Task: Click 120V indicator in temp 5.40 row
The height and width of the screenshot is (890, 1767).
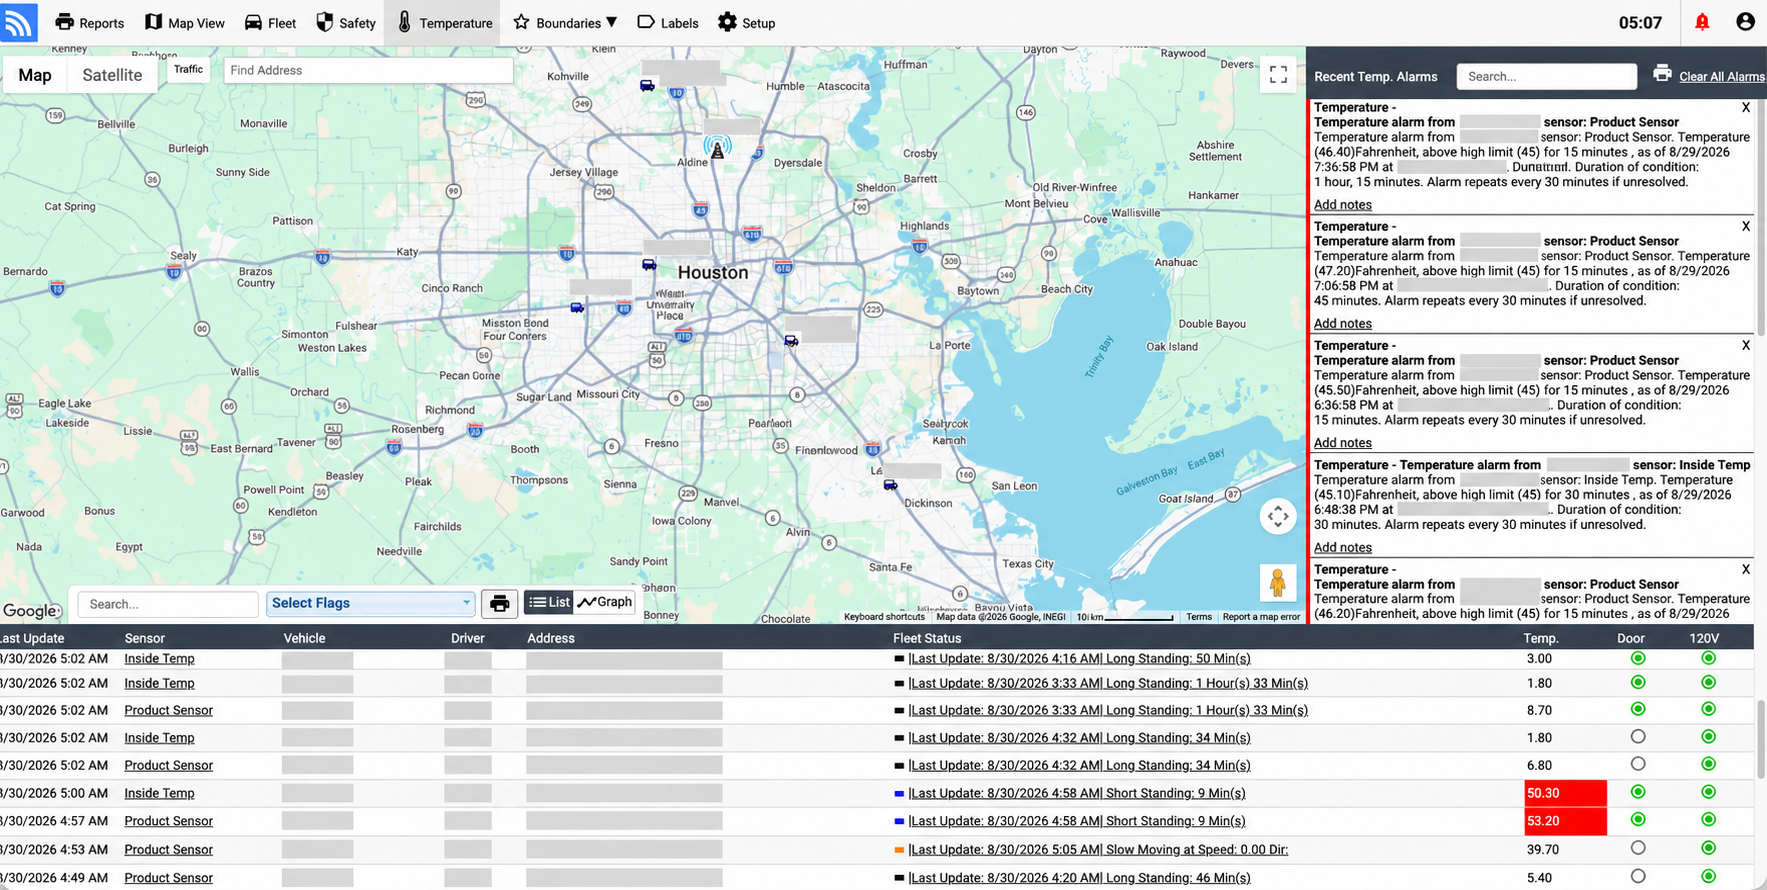Action: tap(1708, 876)
